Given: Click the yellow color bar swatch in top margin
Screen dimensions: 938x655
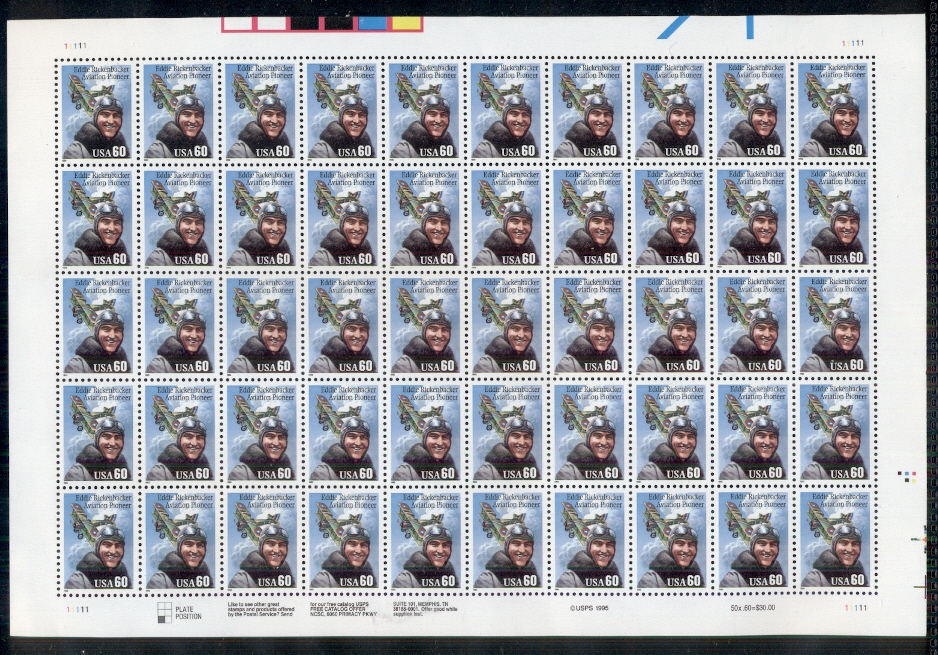Looking at the screenshot, I should pyautogui.click(x=407, y=24).
